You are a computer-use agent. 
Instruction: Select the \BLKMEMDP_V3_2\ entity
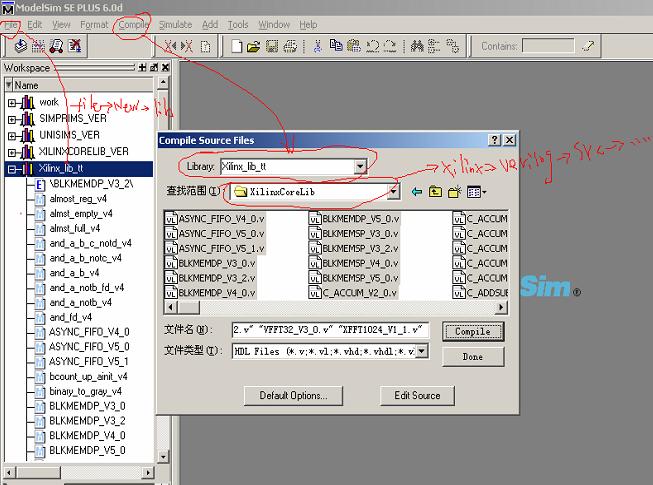pyautogui.click(x=91, y=184)
